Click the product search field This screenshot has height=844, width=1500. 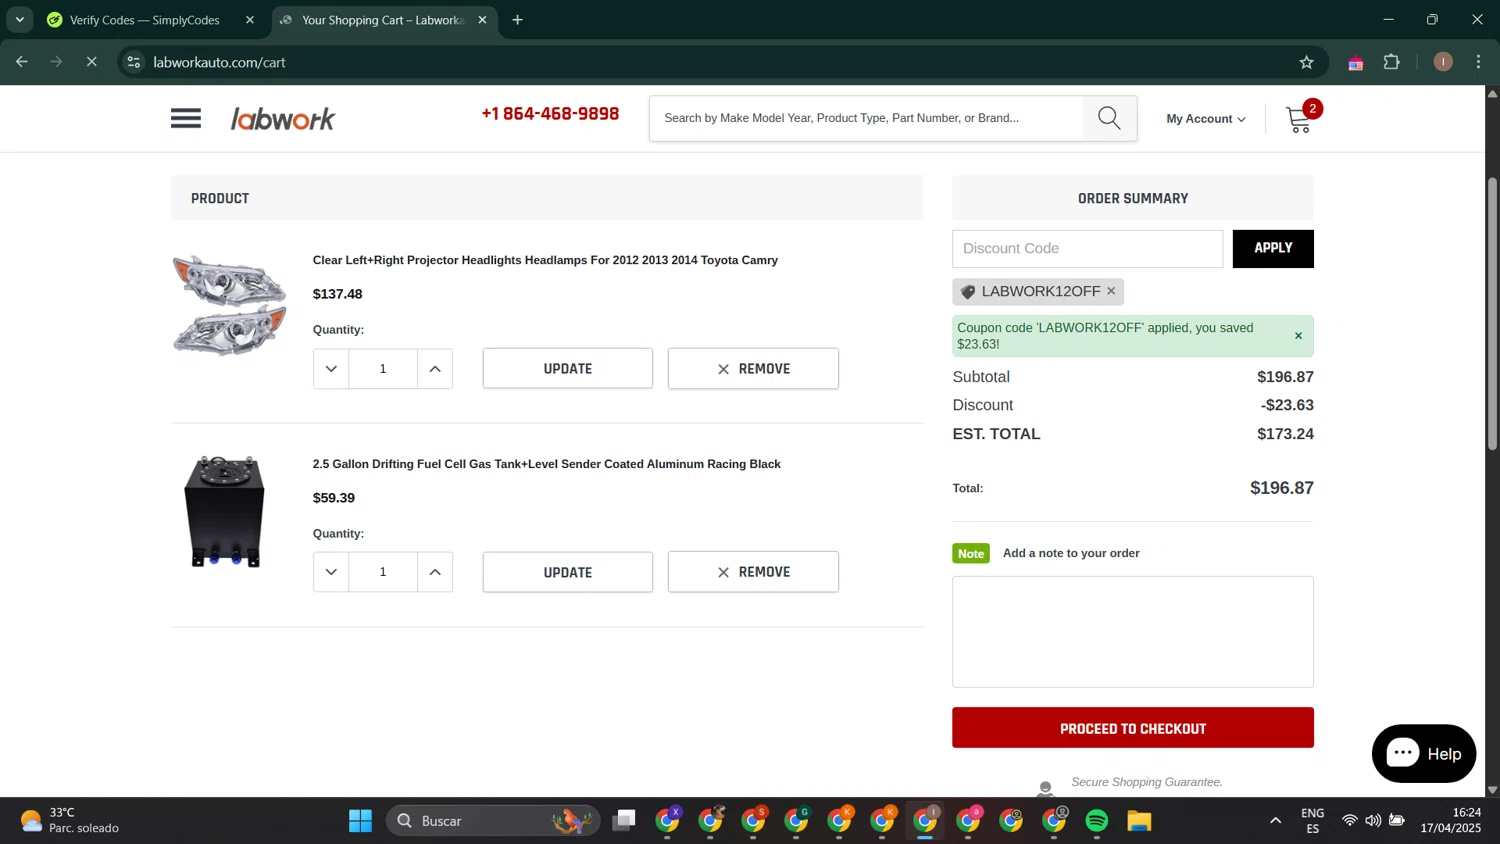tap(866, 118)
